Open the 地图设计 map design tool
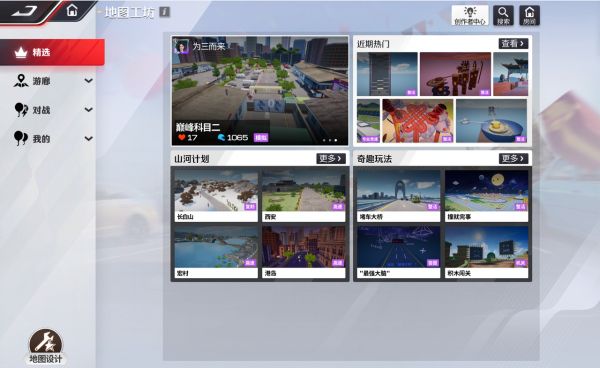 click(46, 346)
